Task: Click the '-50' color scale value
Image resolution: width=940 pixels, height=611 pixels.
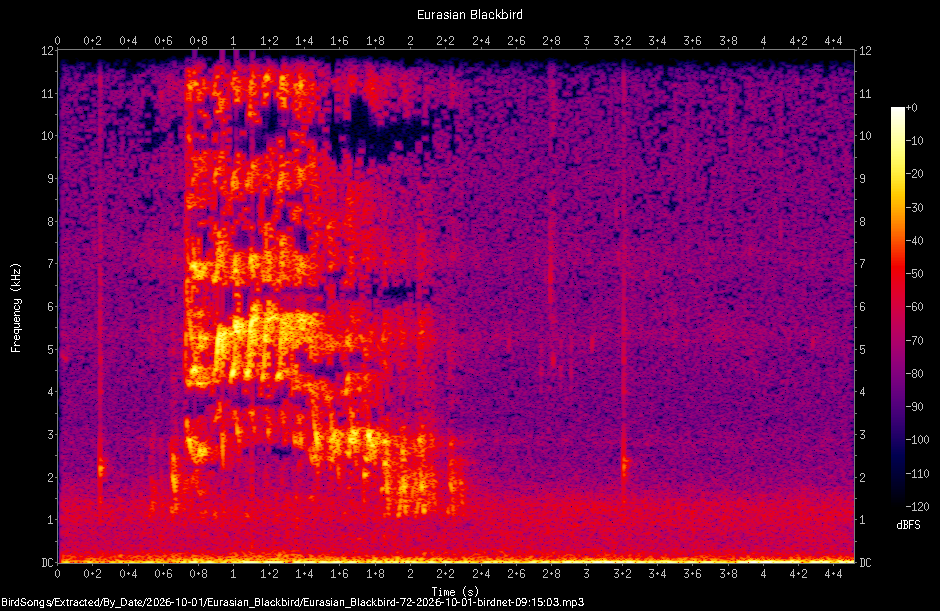Action: click(x=914, y=273)
